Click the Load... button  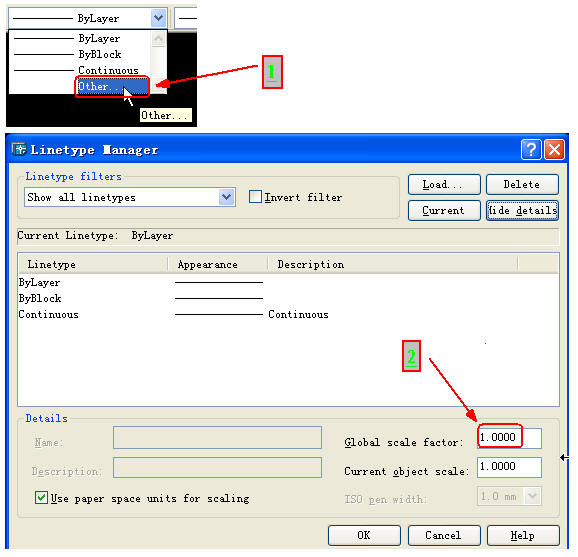444,184
